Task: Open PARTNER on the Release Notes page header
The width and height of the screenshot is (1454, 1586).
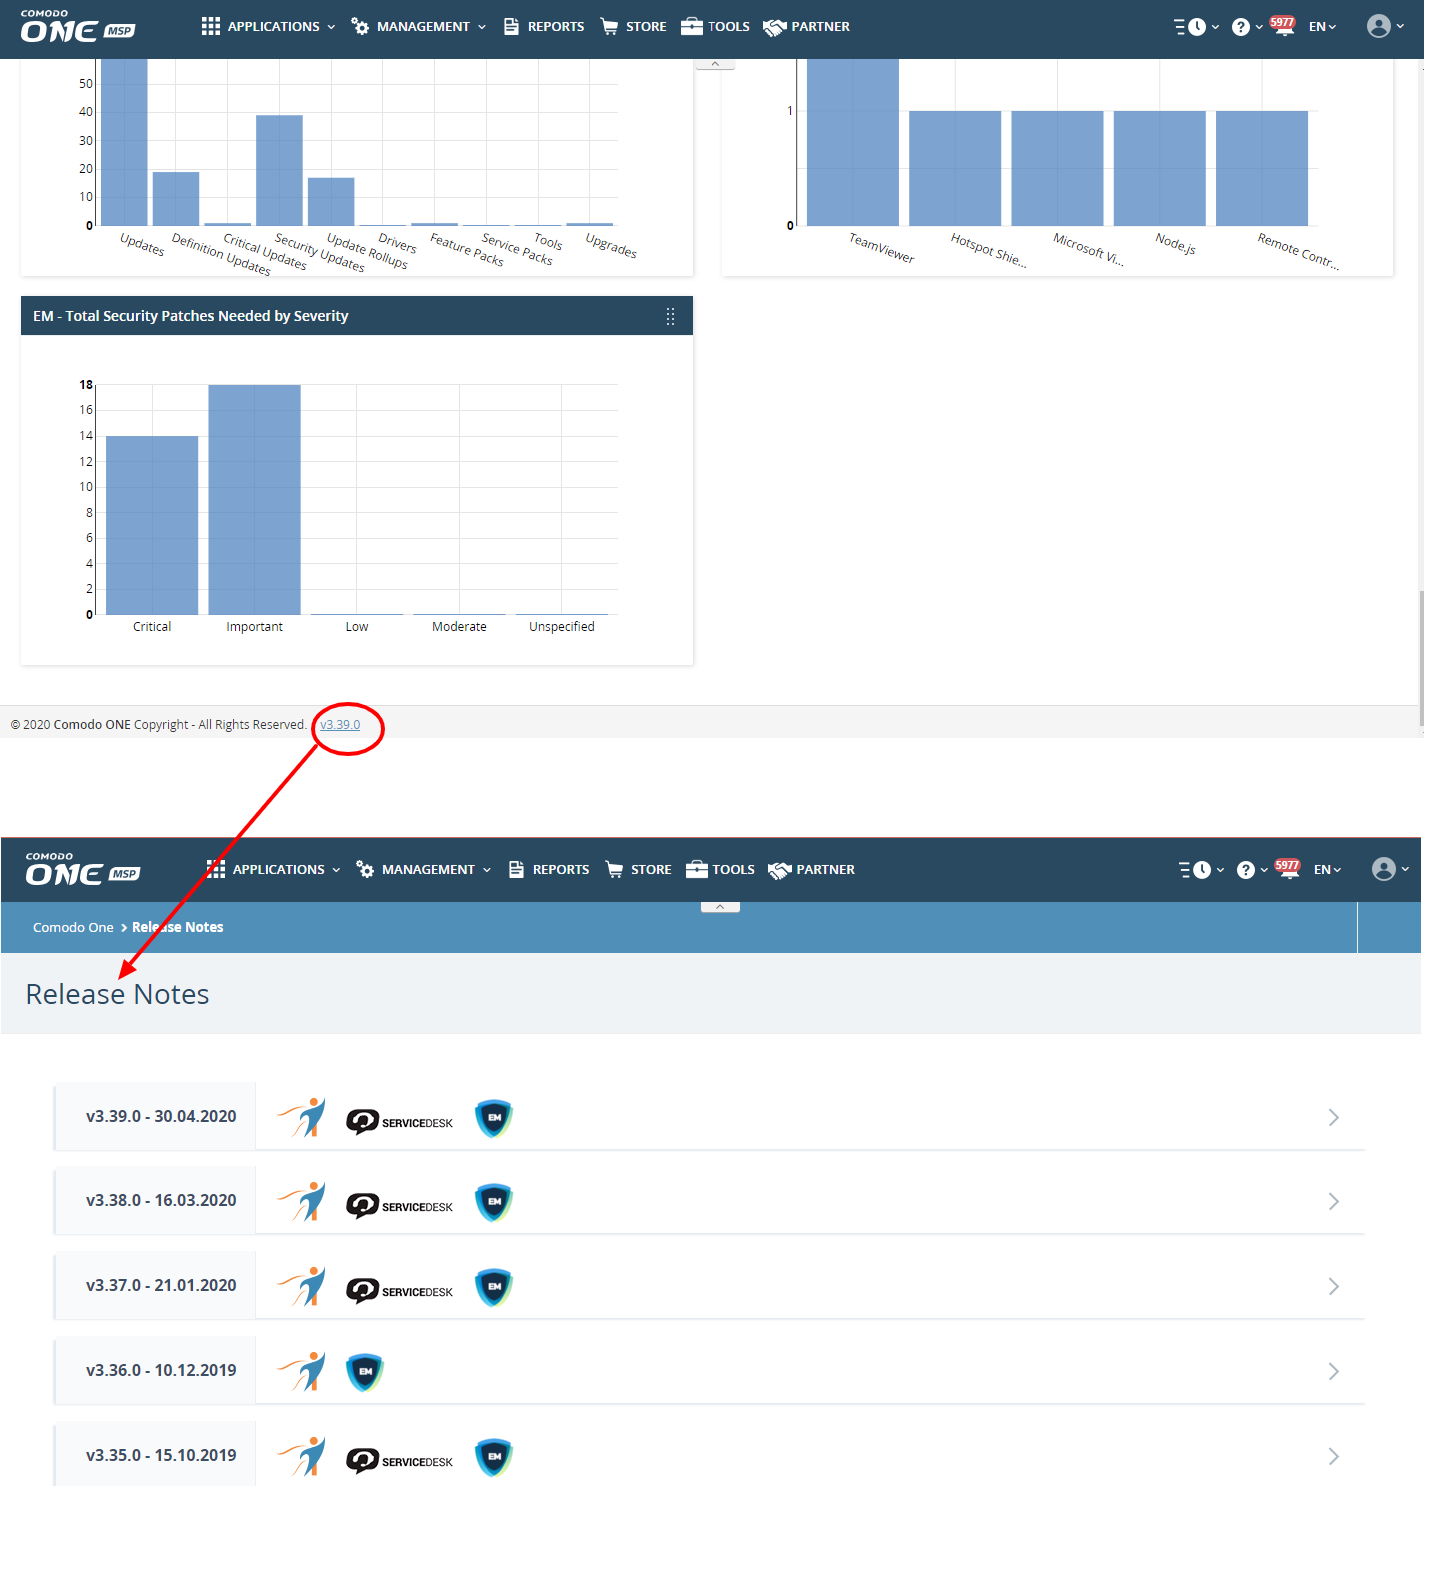Action: [811, 870]
